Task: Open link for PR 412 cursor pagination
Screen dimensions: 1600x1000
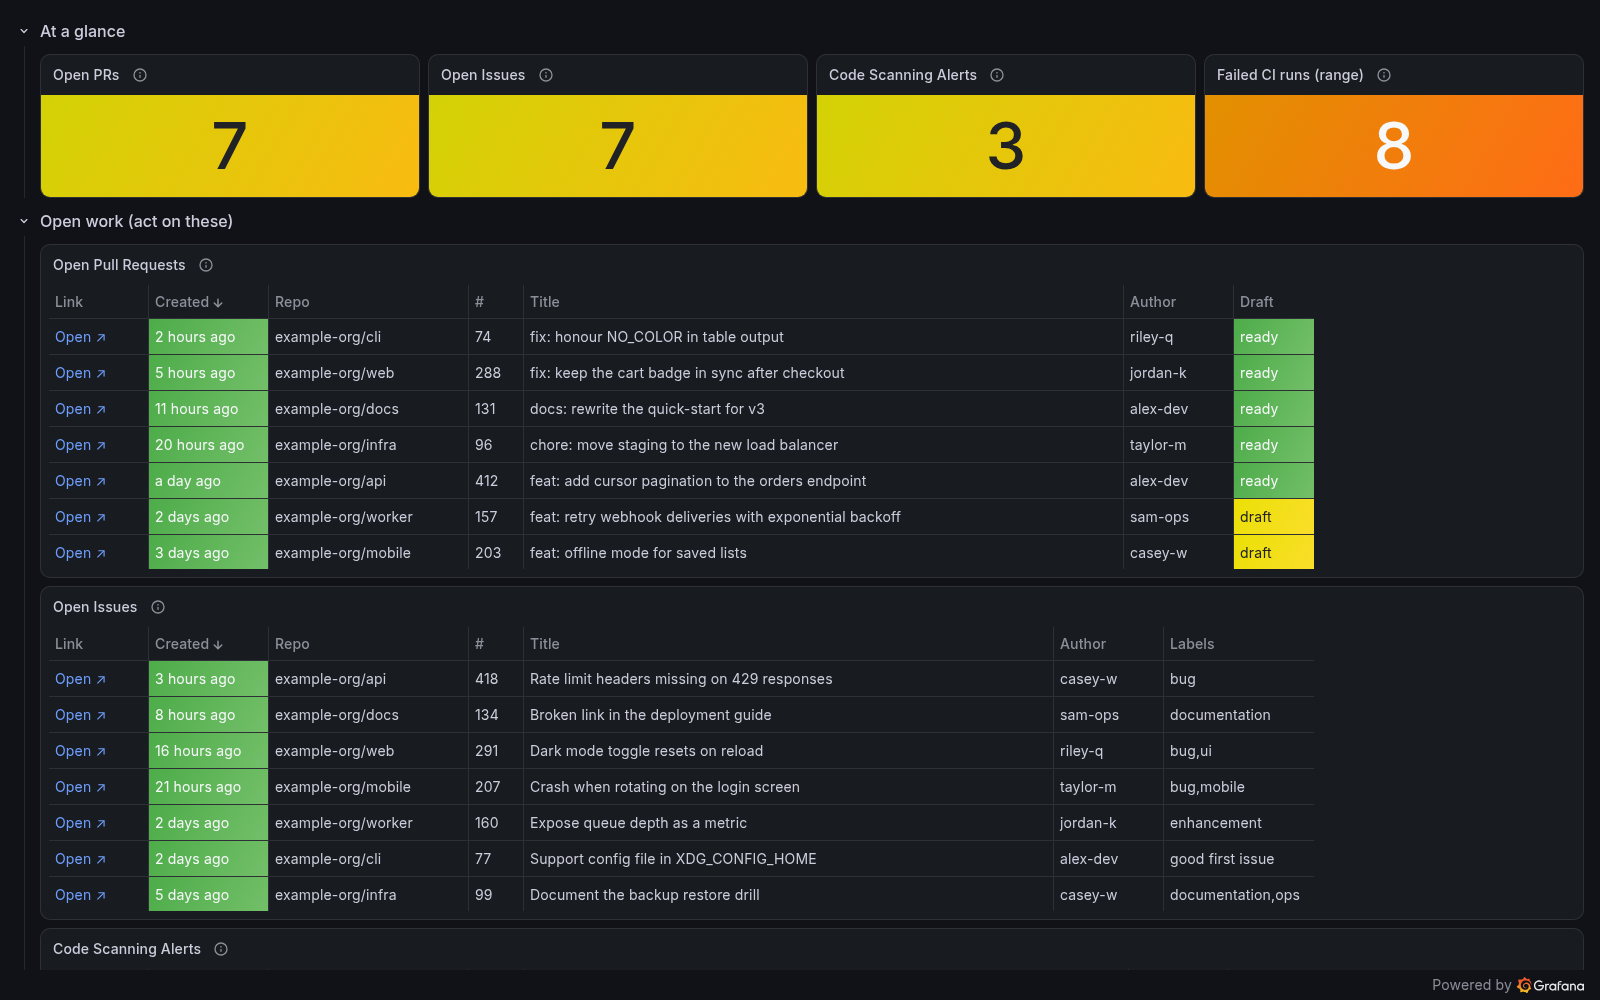Action: [80, 481]
